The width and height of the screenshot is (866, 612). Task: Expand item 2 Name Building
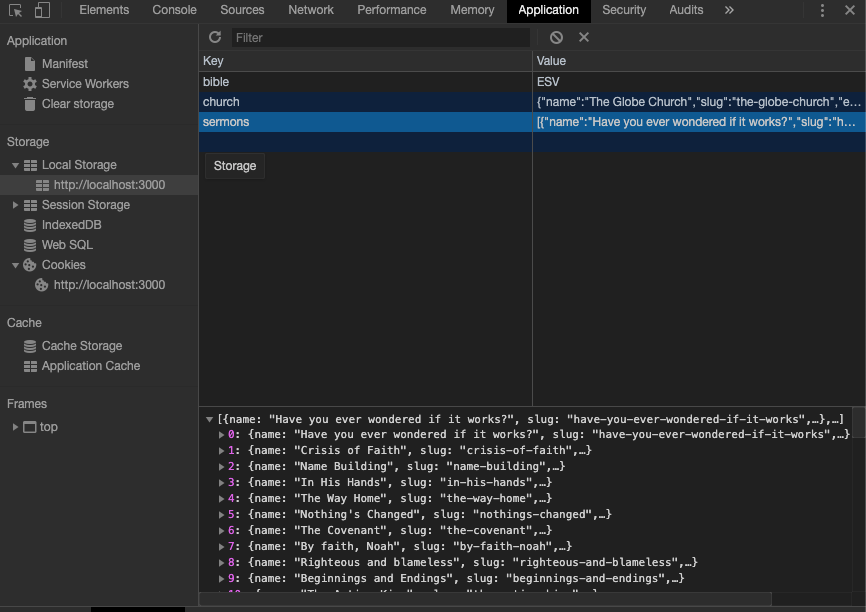click(x=221, y=467)
